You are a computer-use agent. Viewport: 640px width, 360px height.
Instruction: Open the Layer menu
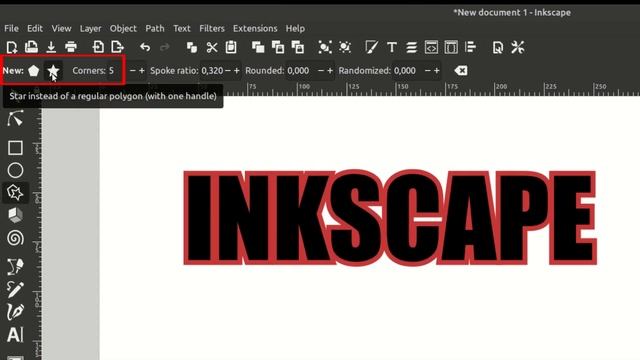click(x=90, y=29)
